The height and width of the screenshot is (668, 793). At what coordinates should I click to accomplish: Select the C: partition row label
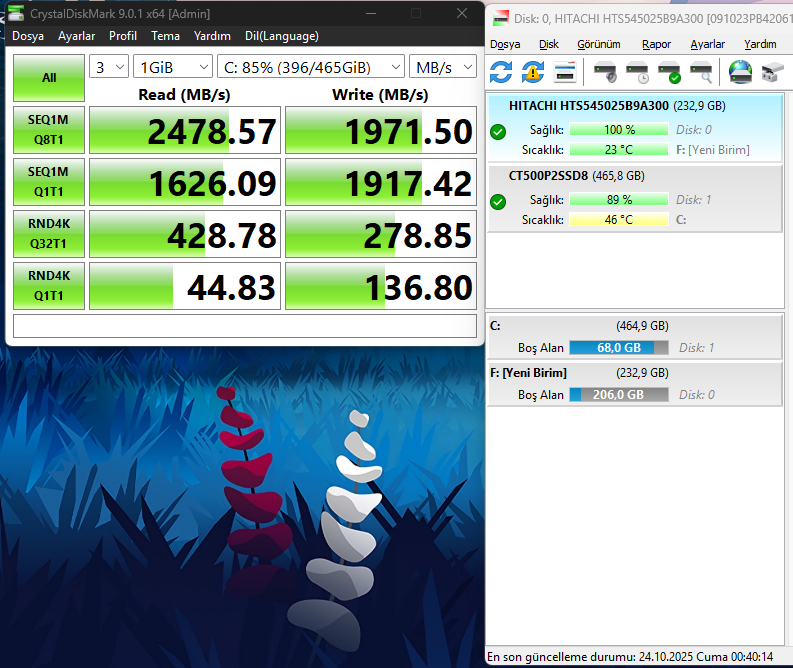click(495, 326)
